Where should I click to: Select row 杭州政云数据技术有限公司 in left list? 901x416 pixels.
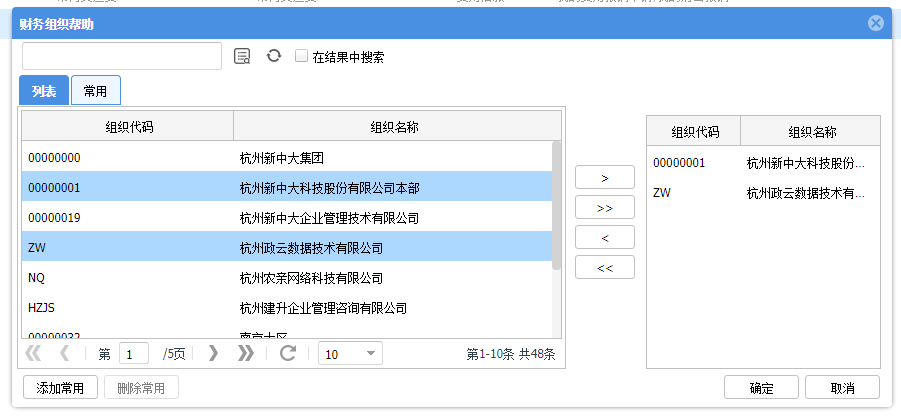[287, 248]
